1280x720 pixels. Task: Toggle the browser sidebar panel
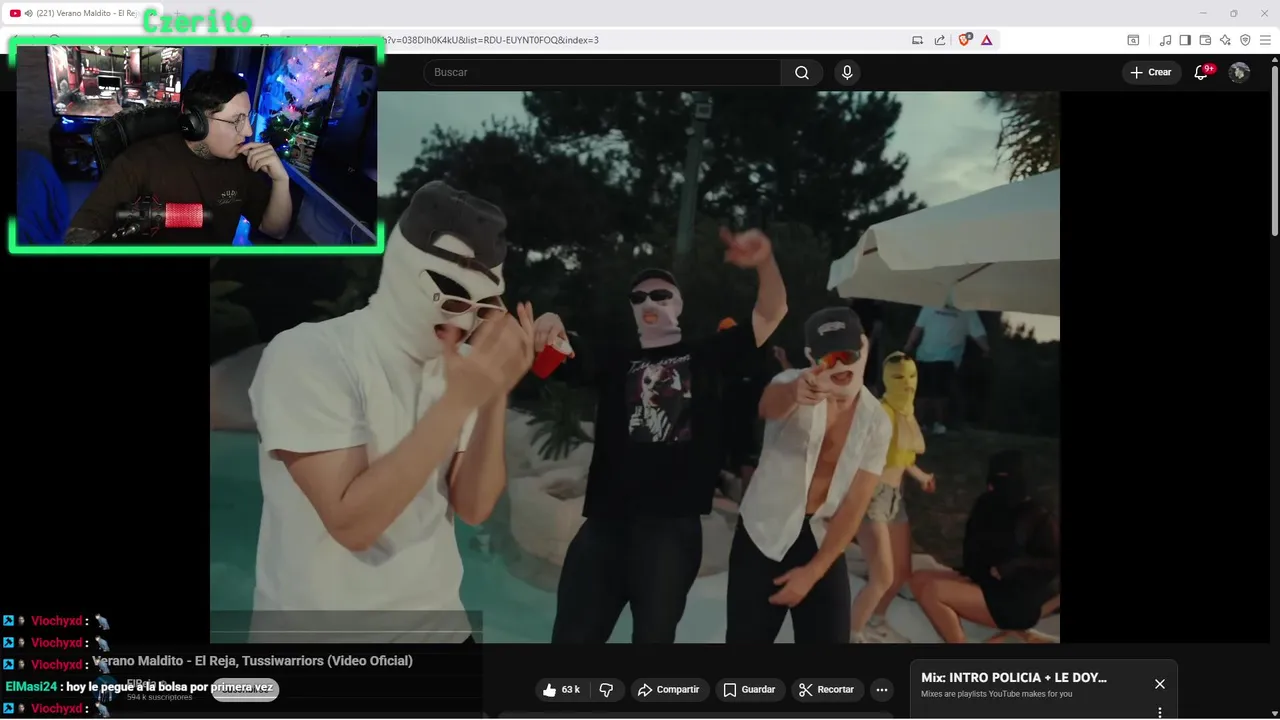pyautogui.click(x=1185, y=40)
